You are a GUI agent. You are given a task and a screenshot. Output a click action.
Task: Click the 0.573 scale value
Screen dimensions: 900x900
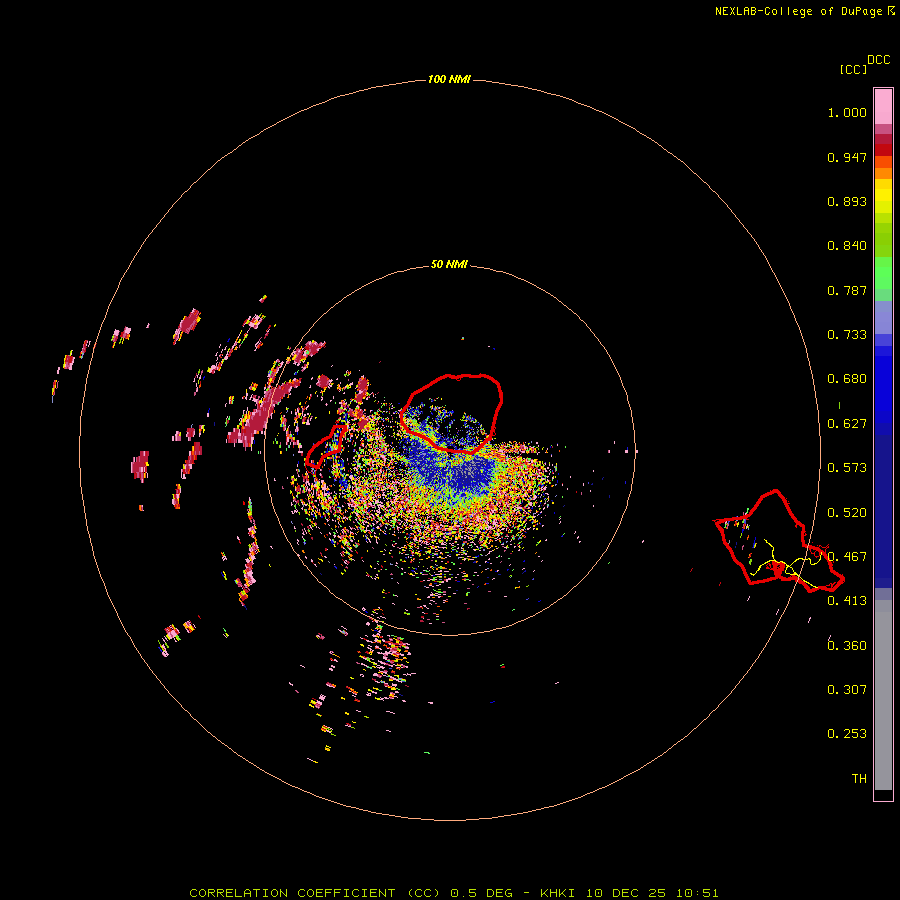pyautogui.click(x=847, y=468)
